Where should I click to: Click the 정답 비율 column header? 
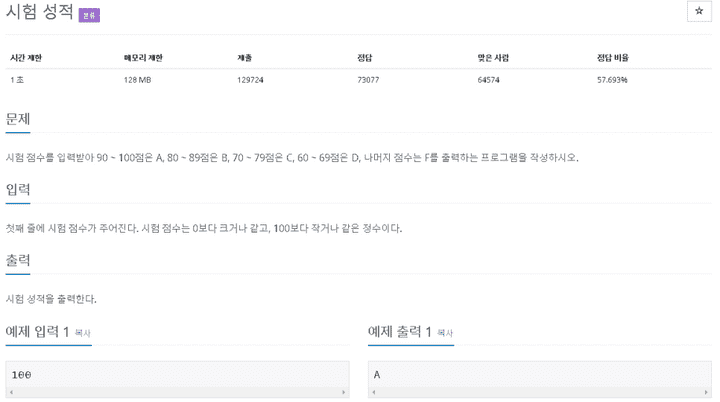point(613,58)
